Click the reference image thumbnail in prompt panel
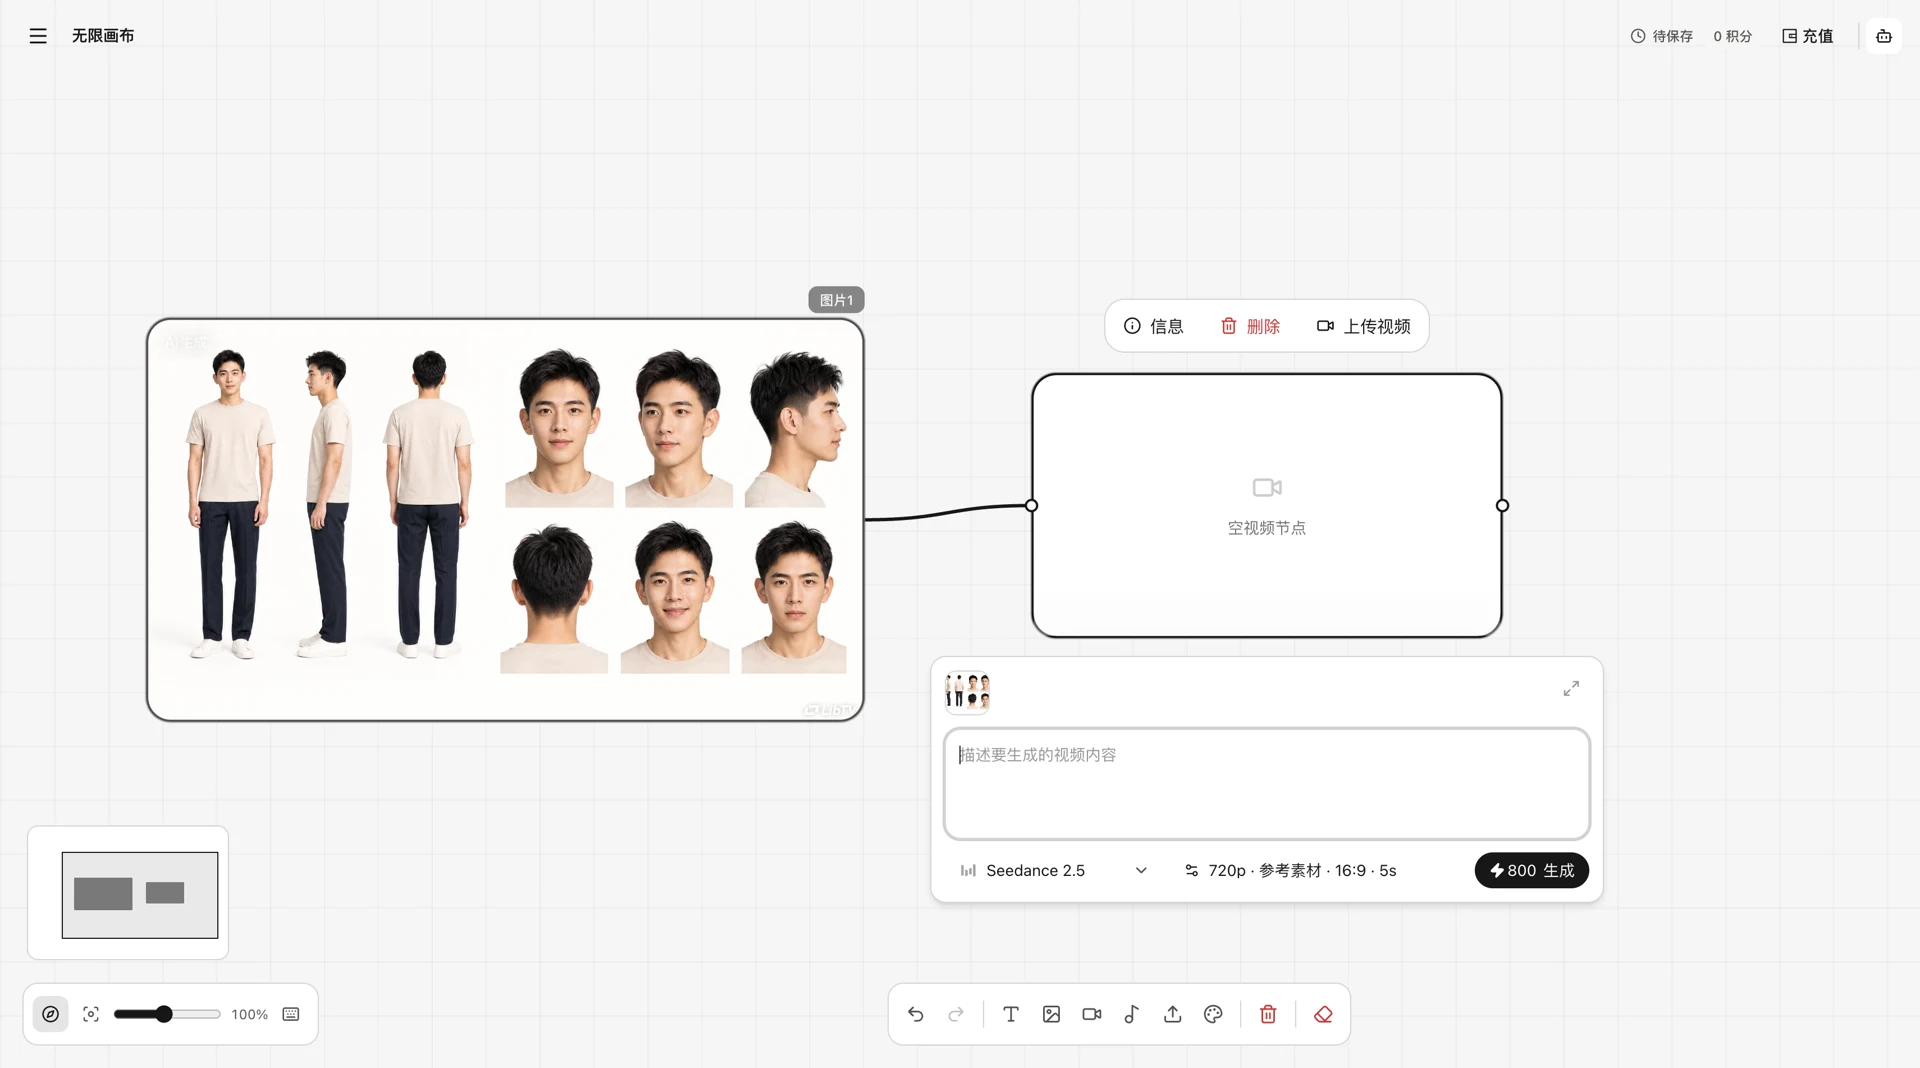 click(967, 691)
